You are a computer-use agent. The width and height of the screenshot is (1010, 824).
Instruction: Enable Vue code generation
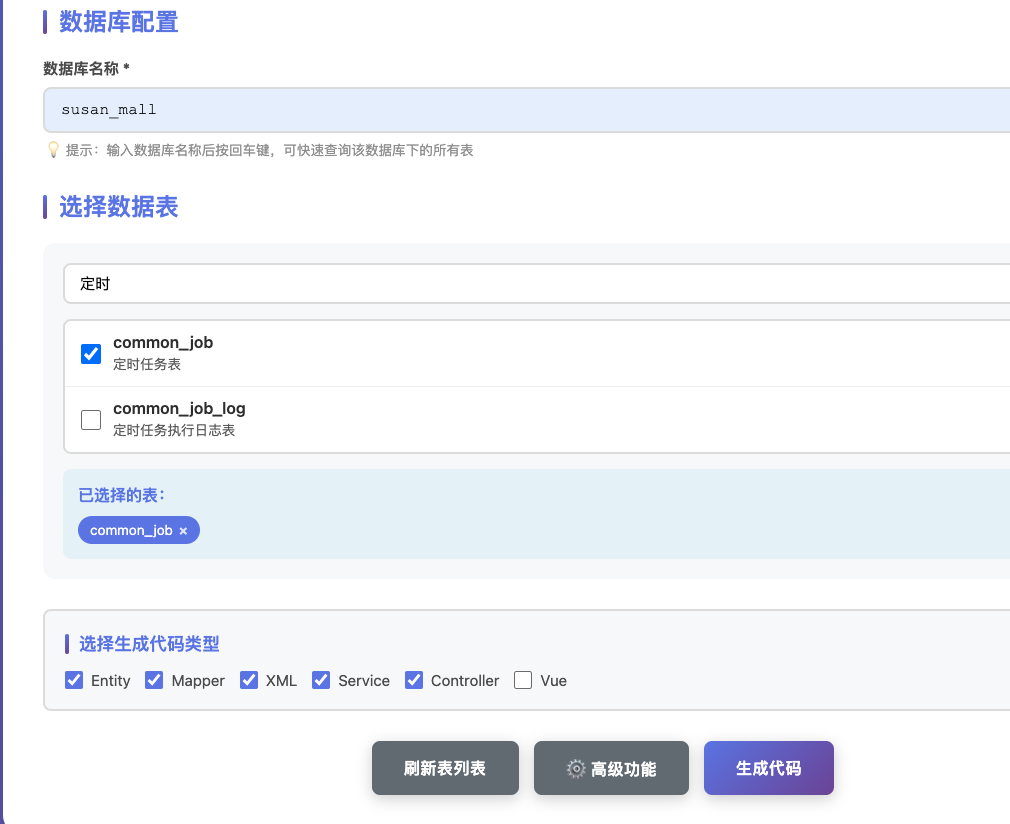coord(522,680)
